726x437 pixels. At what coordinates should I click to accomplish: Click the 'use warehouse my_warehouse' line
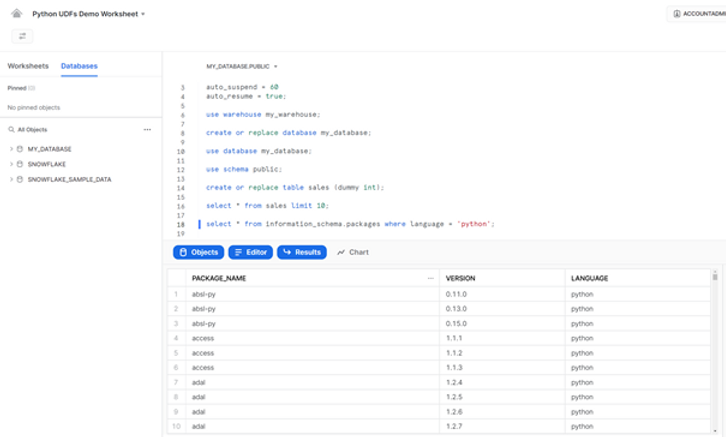coord(263,114)
